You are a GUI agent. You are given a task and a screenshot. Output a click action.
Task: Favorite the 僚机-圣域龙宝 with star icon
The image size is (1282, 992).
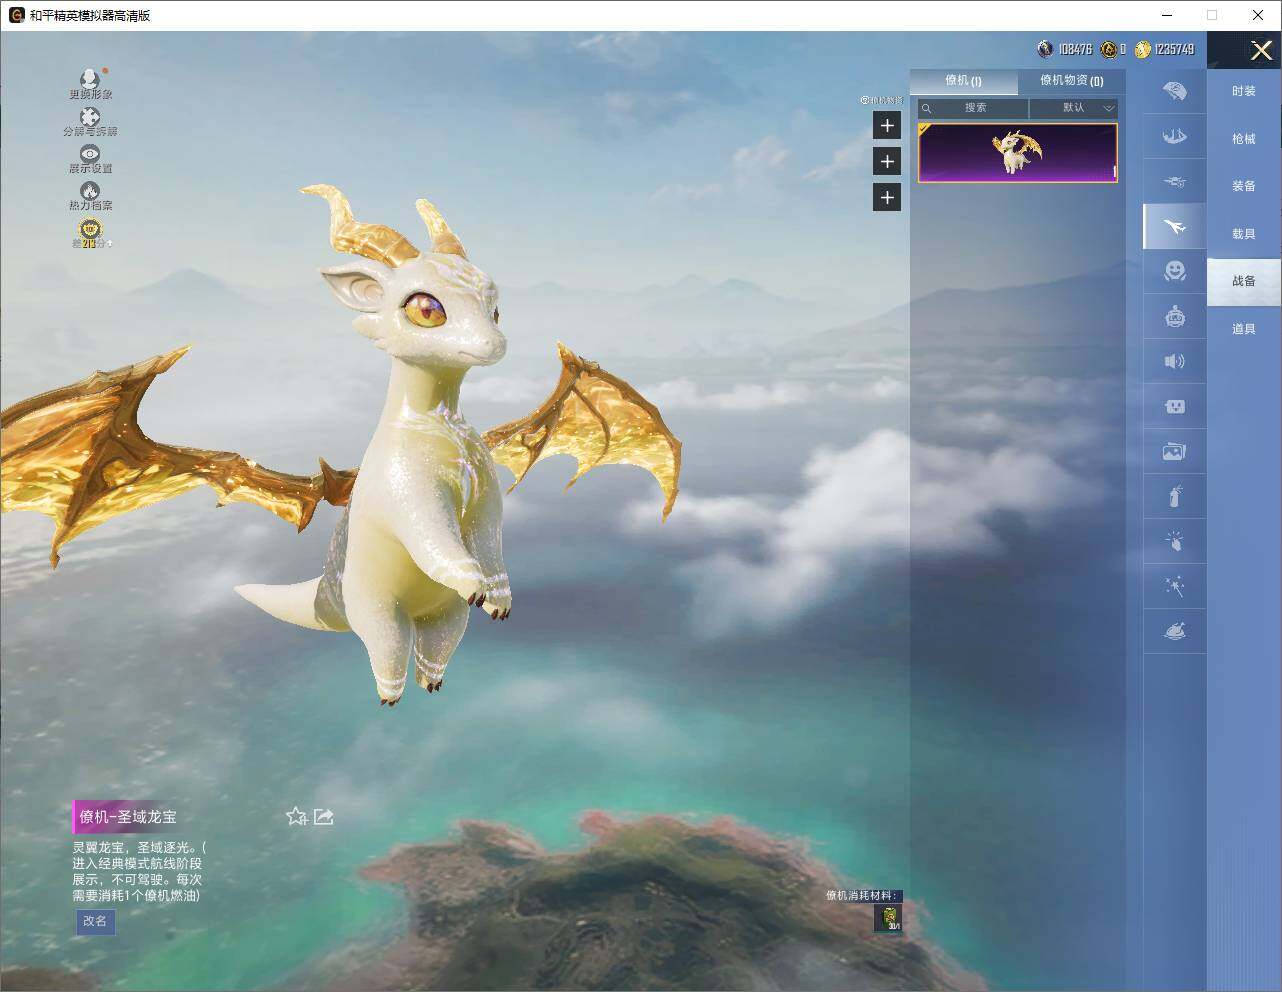[x=296, y=816]
